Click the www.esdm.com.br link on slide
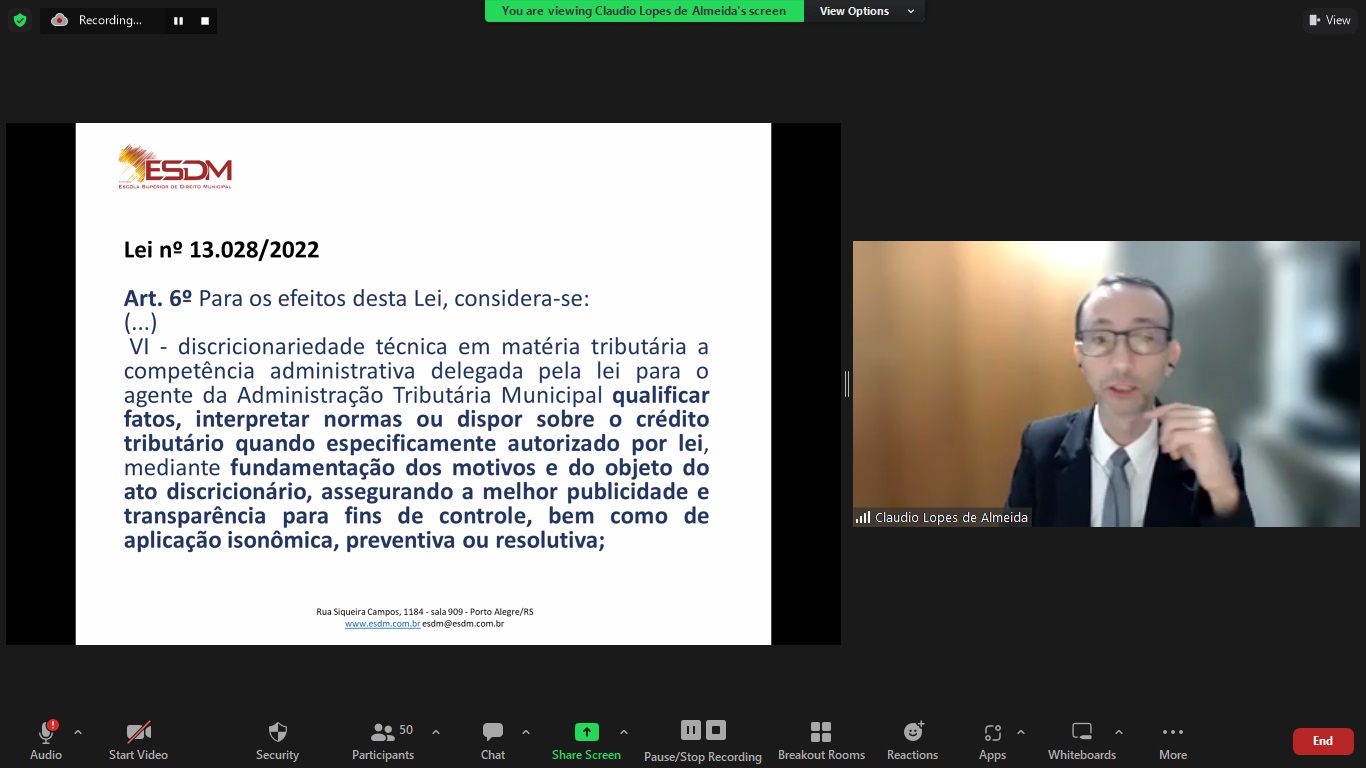 coord(382,624)
